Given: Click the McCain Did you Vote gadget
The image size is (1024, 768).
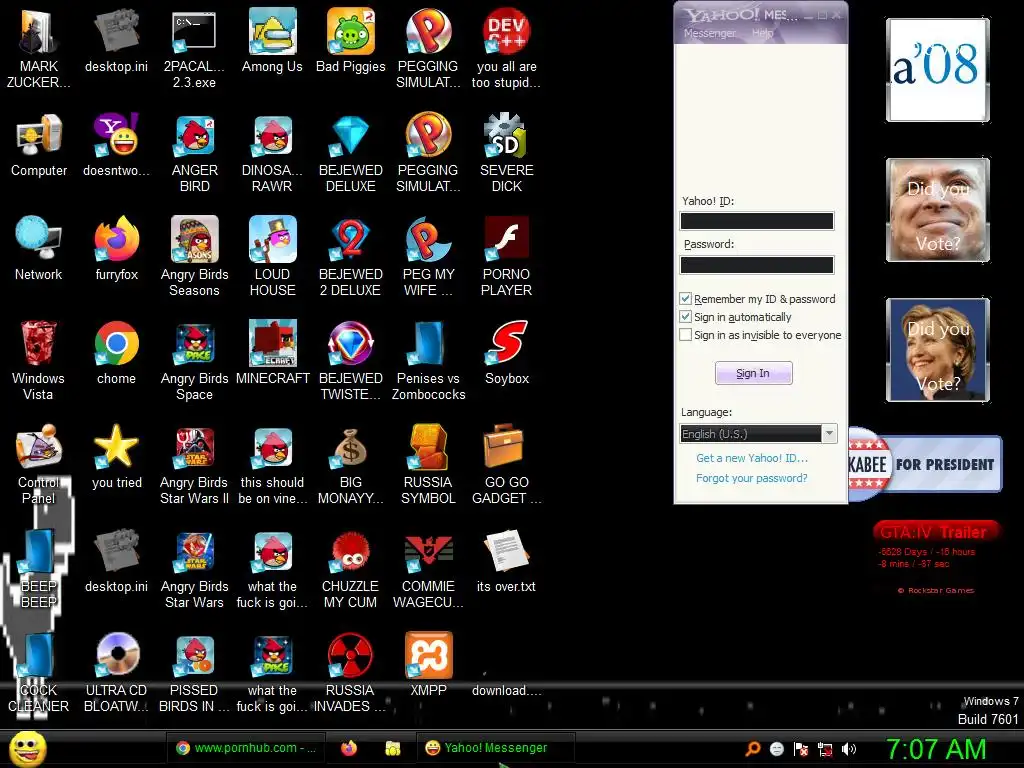Looking at the screenshot, I should [x=938, y=210].
